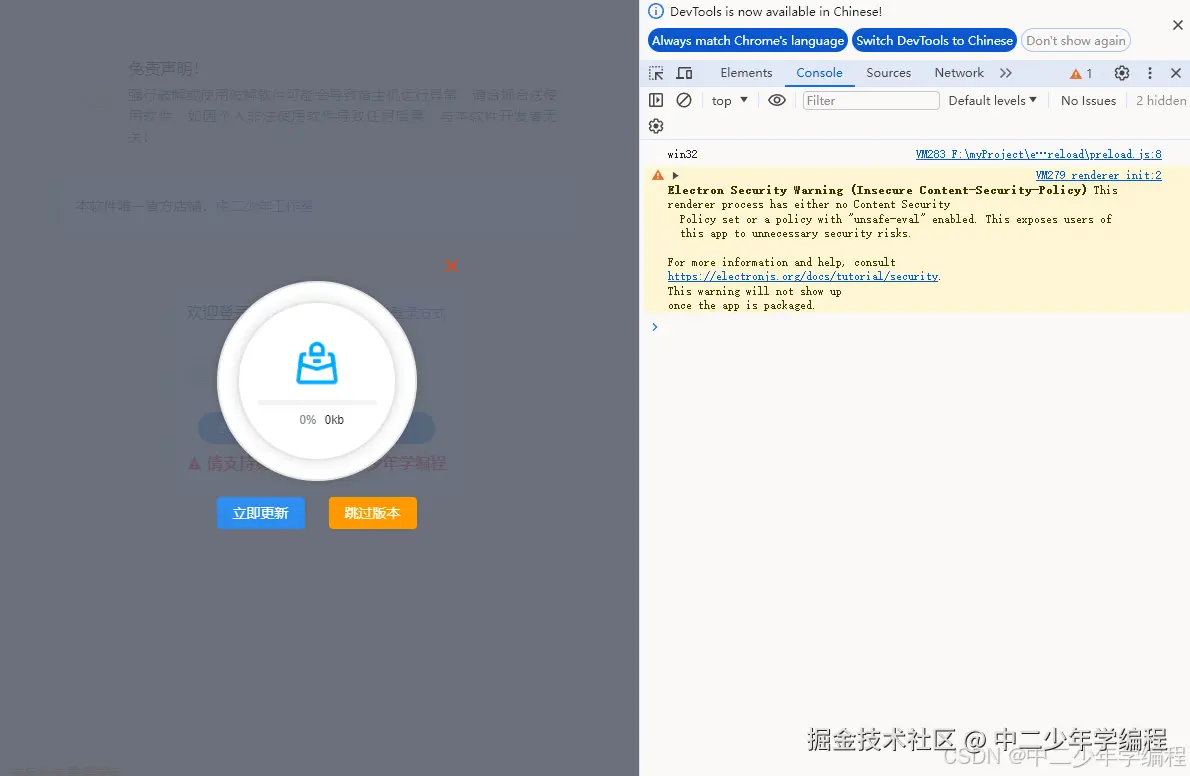Select the inspect element picker tool
This screenshot has width=1190, height=776.
657,72
